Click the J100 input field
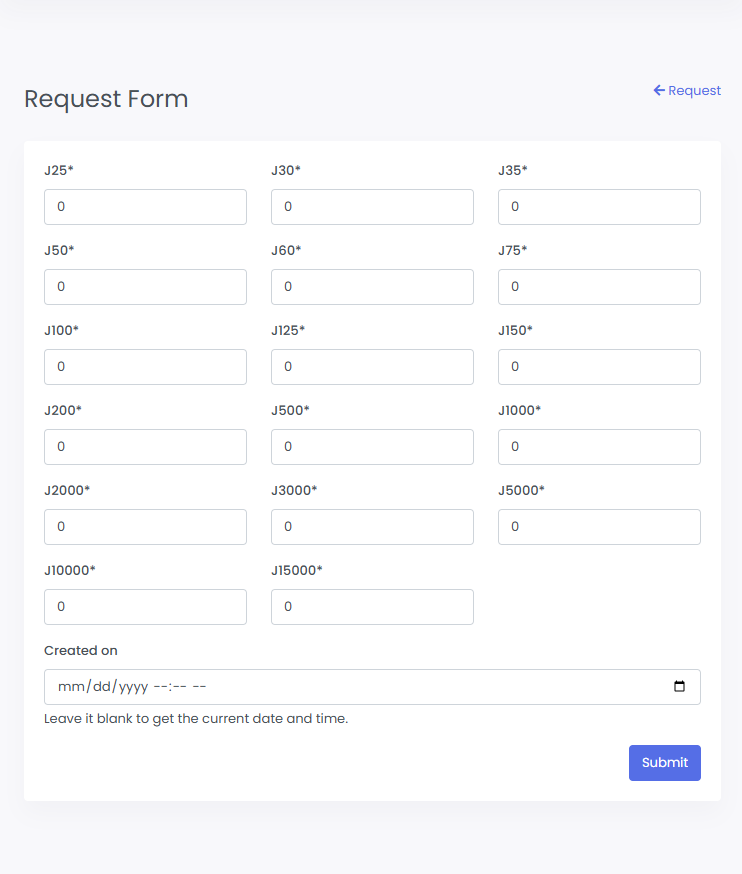 [x=145, y=367]
